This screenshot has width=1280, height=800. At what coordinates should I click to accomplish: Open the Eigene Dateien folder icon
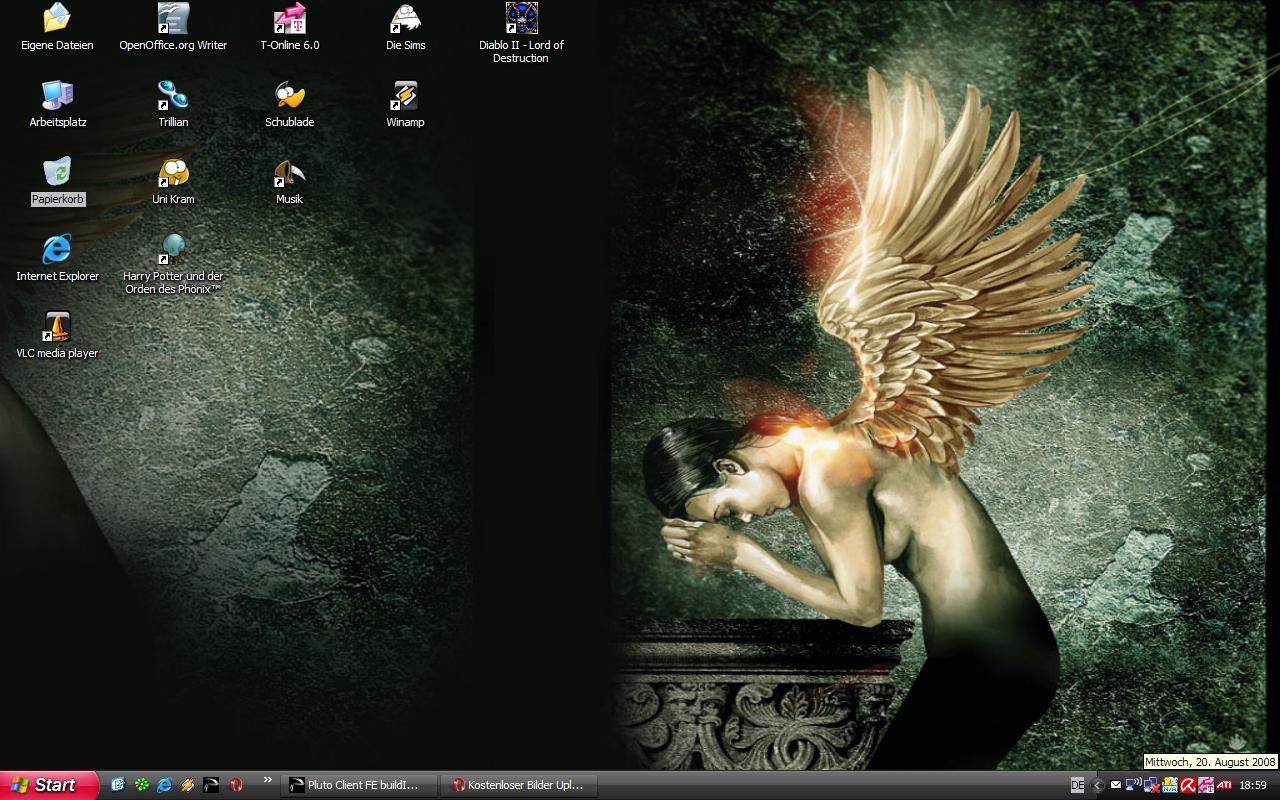57,19
